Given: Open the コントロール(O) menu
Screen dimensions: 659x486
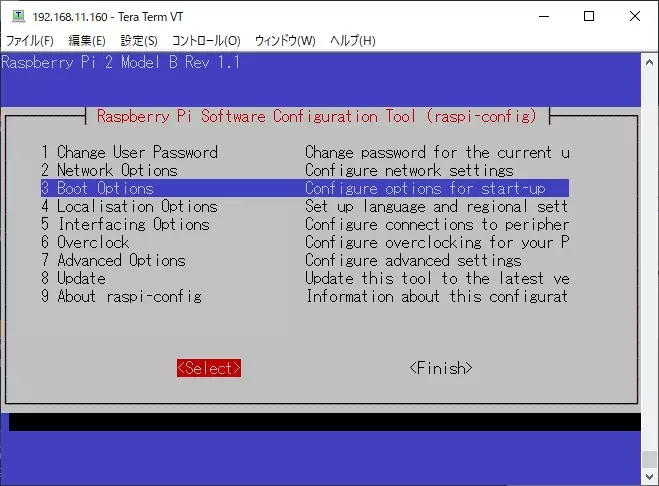Looking at the screenshot, I should point(206,40).
